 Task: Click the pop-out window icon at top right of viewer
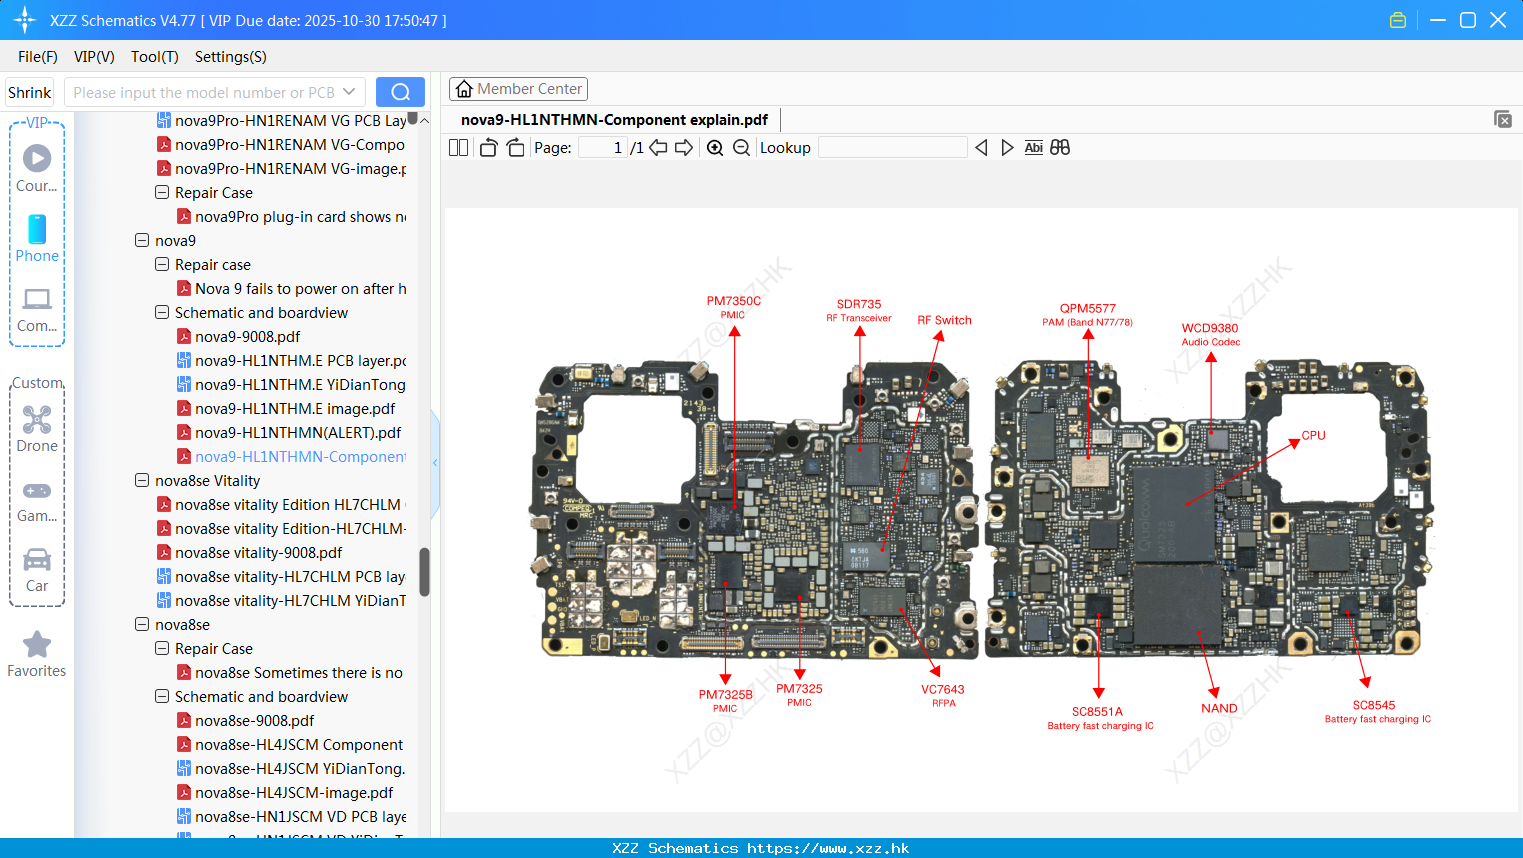click(1503, 119)
